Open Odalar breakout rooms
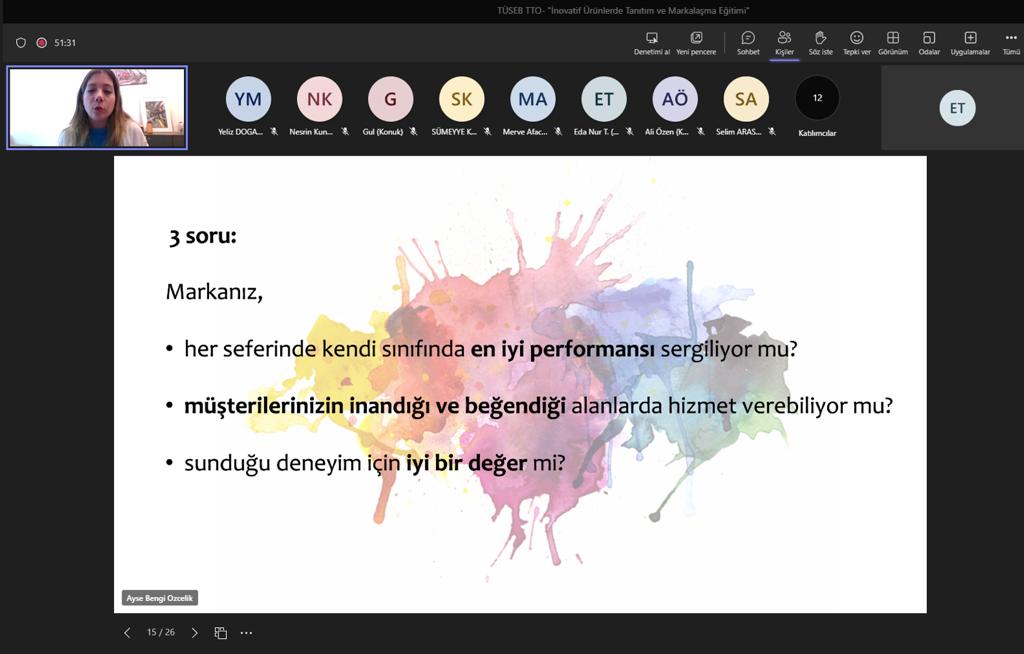The height and width of the screenshot is (654, 1024). point(929,39)
